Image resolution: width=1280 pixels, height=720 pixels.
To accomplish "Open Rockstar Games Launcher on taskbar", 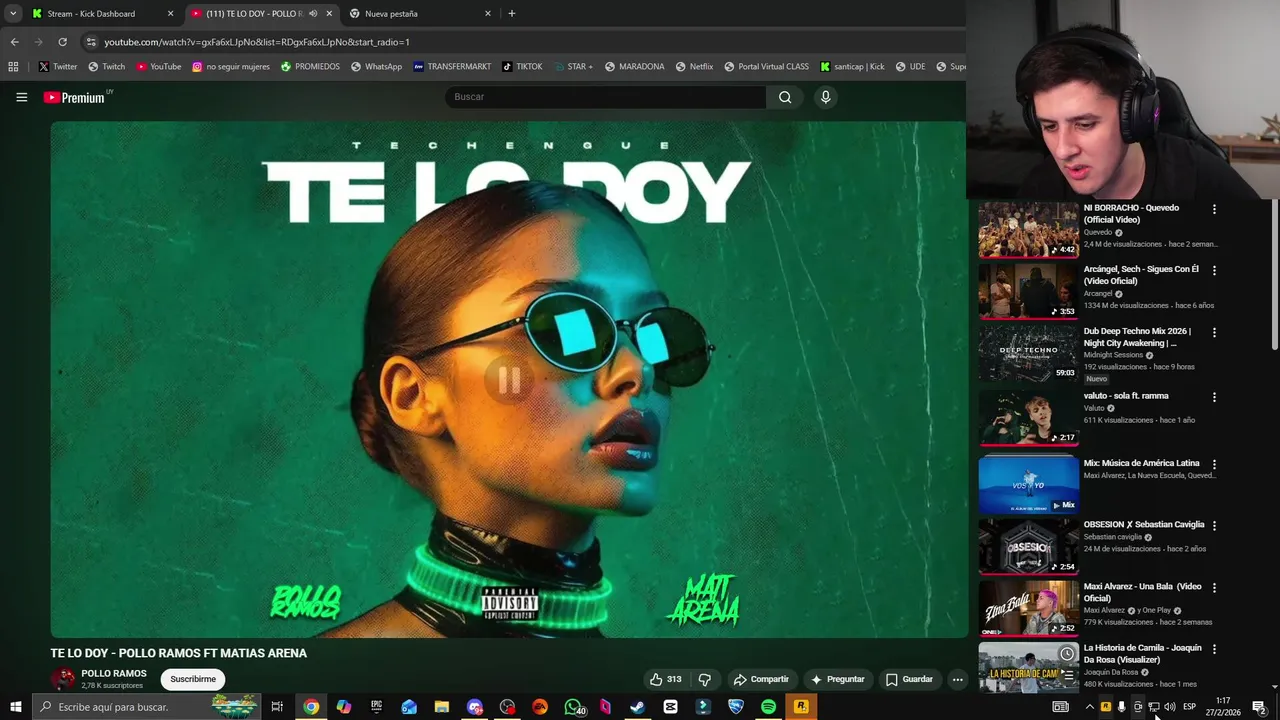I will coord(801,707).
